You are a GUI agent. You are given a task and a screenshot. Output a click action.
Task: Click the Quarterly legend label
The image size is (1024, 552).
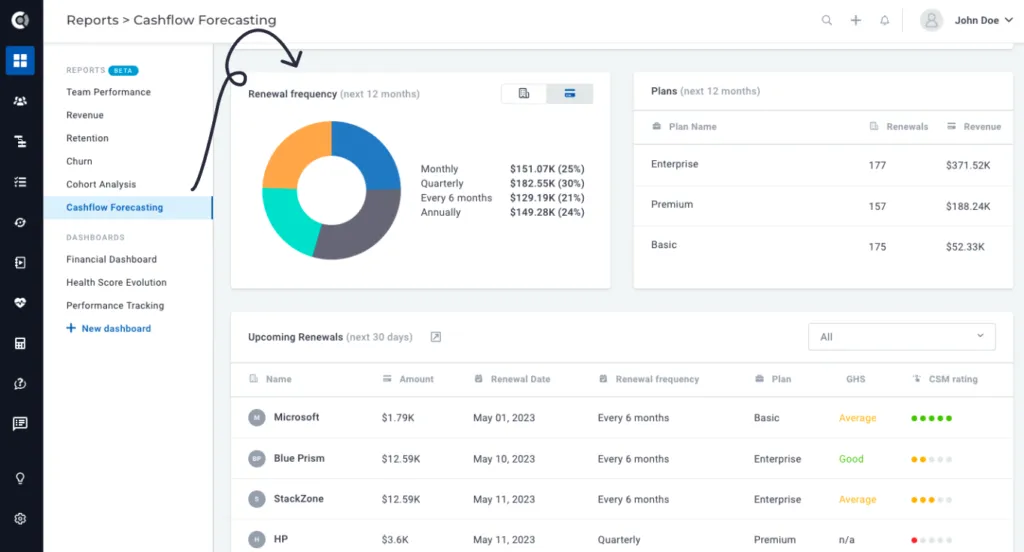tap(442, 184)
